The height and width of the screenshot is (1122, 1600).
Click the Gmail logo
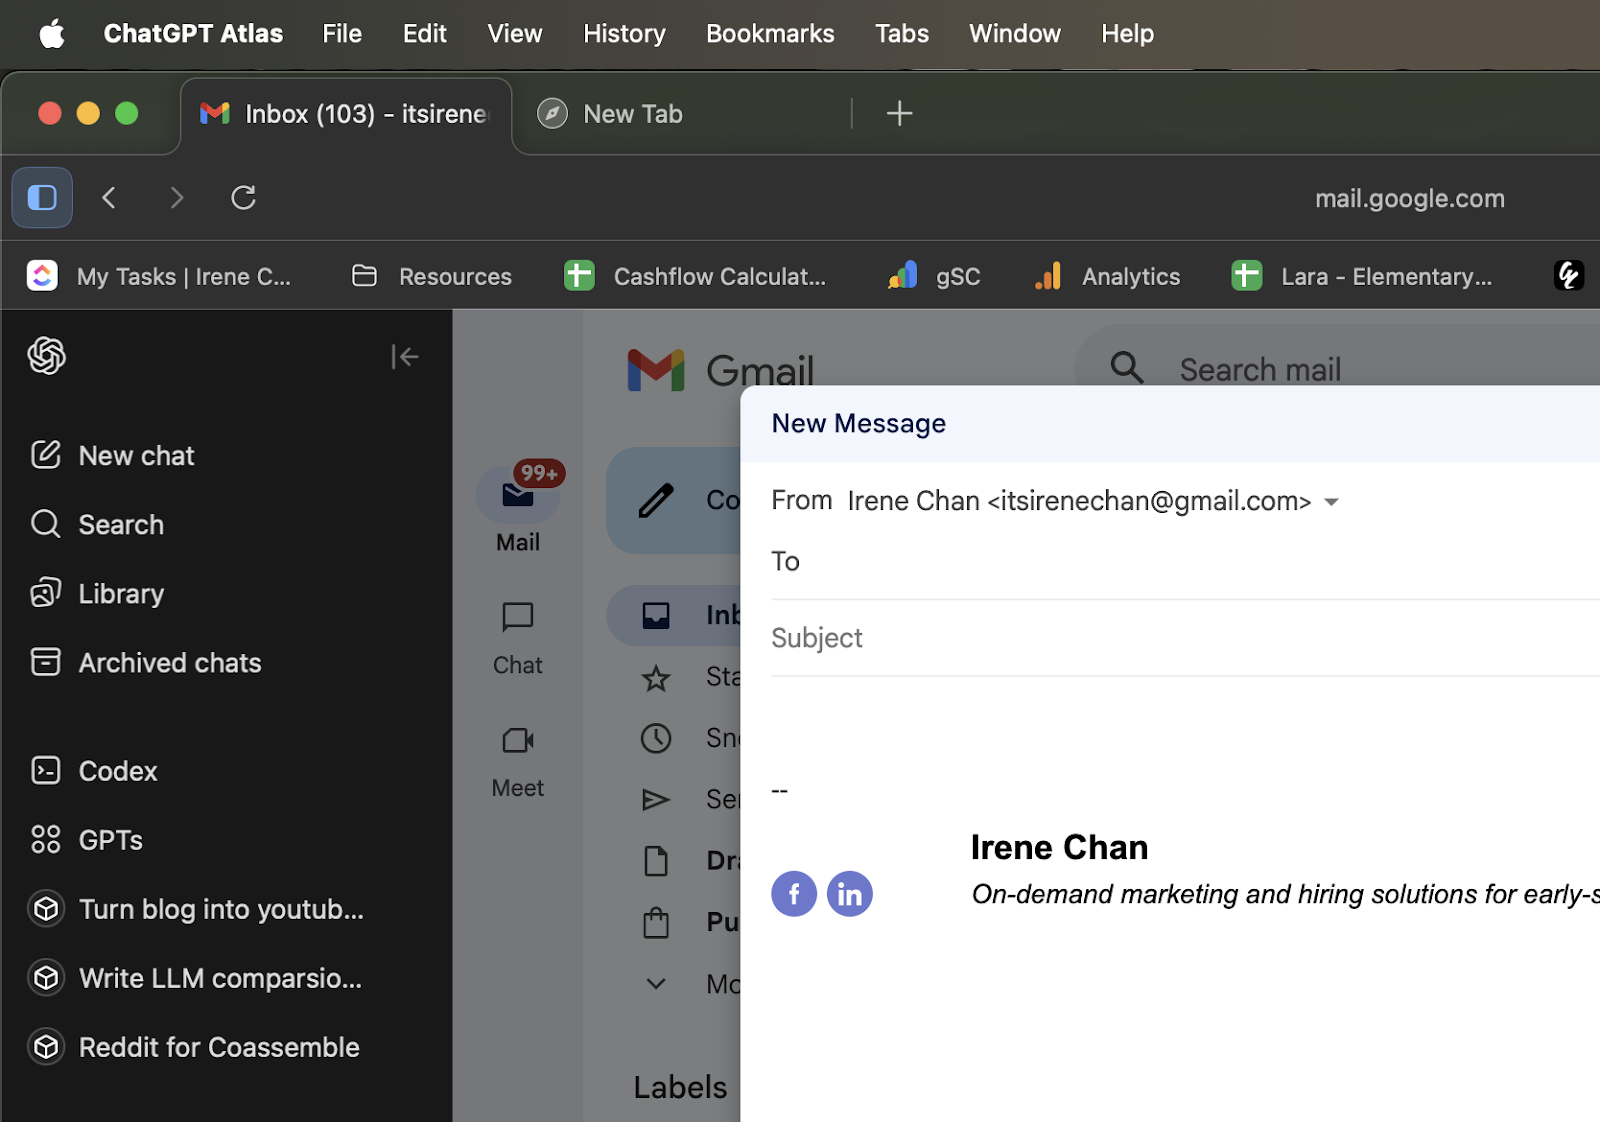(x=720, y=370)
